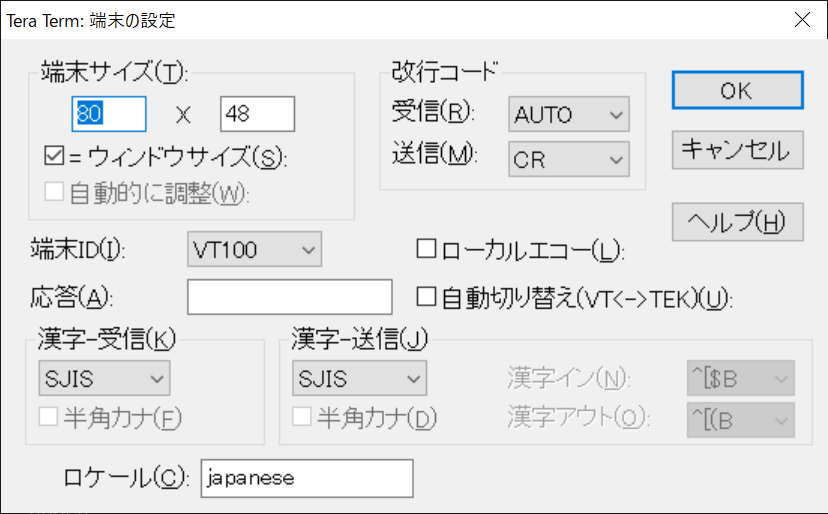Open help with ヘルプ(H) button
The height and width of the screenshot is (514, 828).
coord(737,222)
